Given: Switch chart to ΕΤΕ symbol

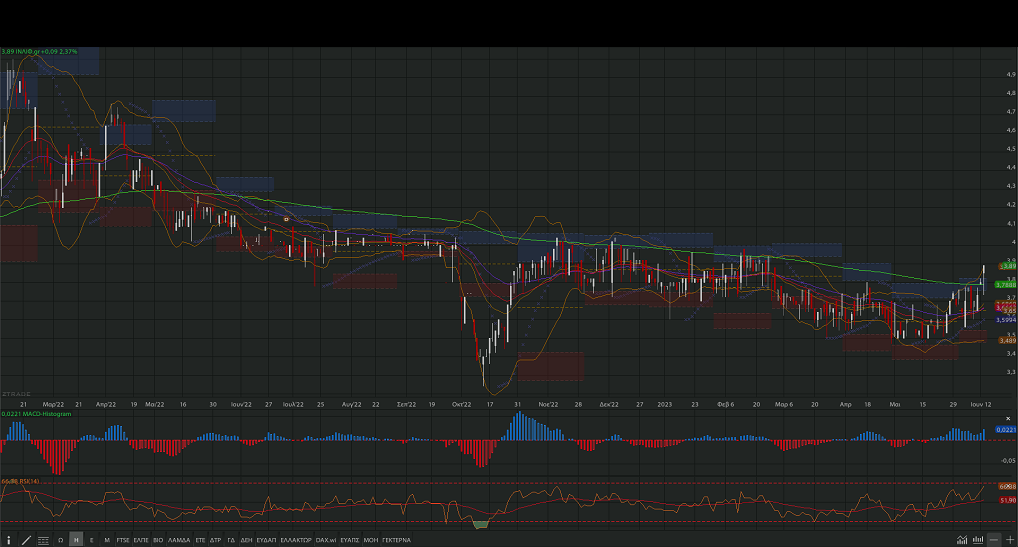Looking at the screenshot, I should click(200, 540).
